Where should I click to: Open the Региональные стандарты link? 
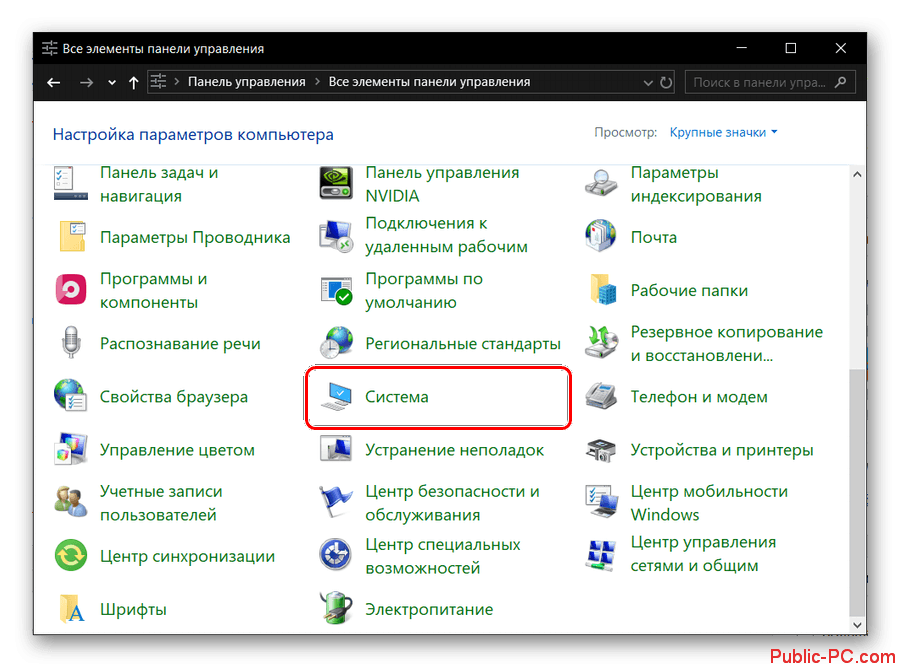click(462, 344)
